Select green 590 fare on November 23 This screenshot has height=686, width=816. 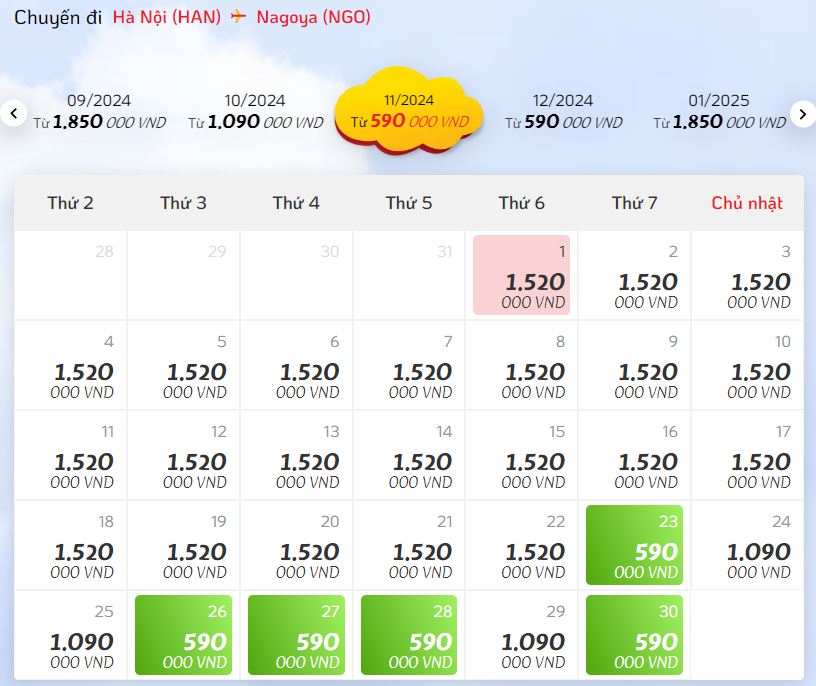click(634, 545)
